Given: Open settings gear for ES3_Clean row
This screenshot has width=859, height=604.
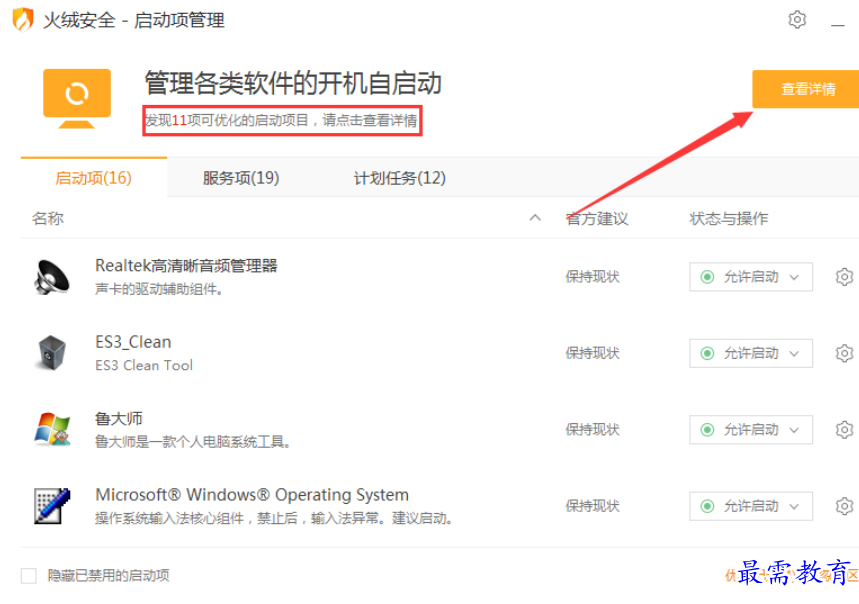Looking at the screenshot, I should point(844,353).
